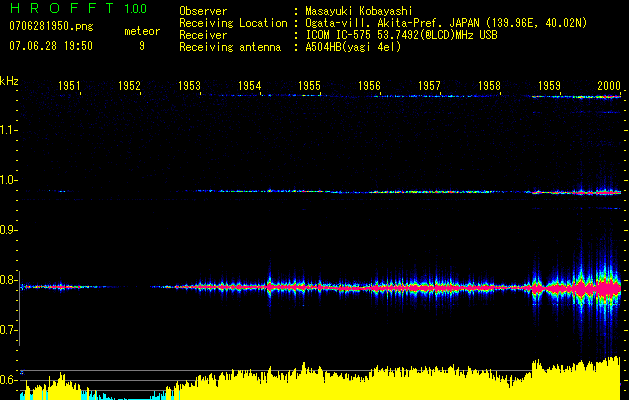Select the version number 1.0.0
The image size is (629, 400).
(135, 8)
